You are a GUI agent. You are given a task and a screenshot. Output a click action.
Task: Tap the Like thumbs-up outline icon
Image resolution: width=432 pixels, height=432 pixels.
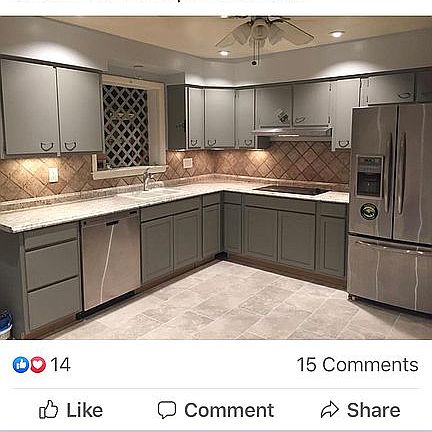(x=48, y=409)
